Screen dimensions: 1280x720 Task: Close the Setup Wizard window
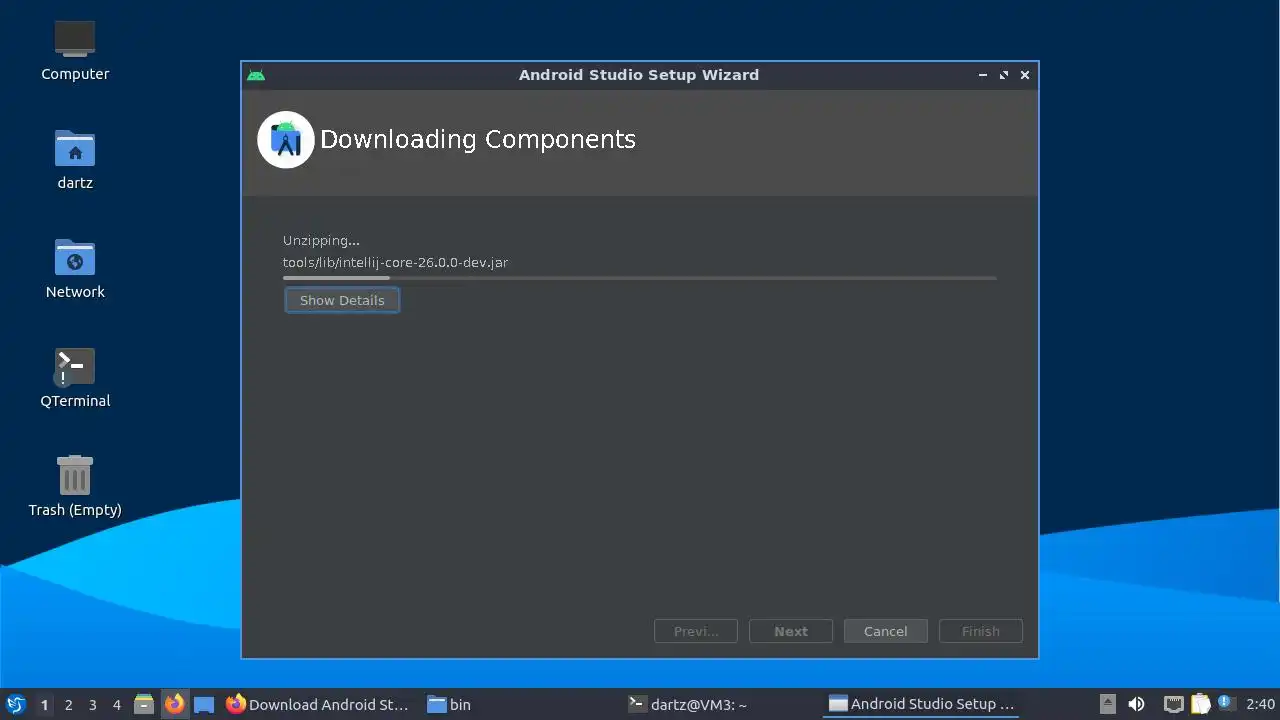click(x=1025, y=75)
